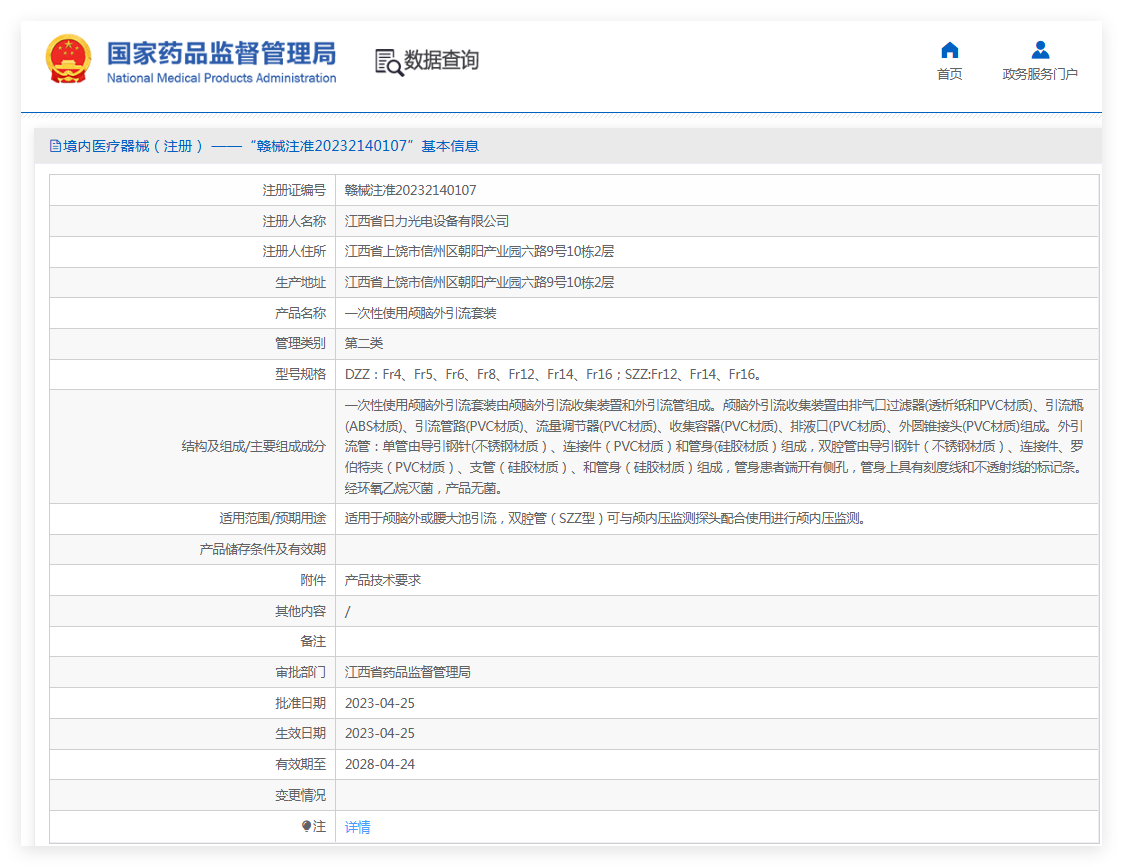The height and width of the screenshot is (867, 1123).
Task: Click the 注册人住所 row label
Action: click(294, 251)
